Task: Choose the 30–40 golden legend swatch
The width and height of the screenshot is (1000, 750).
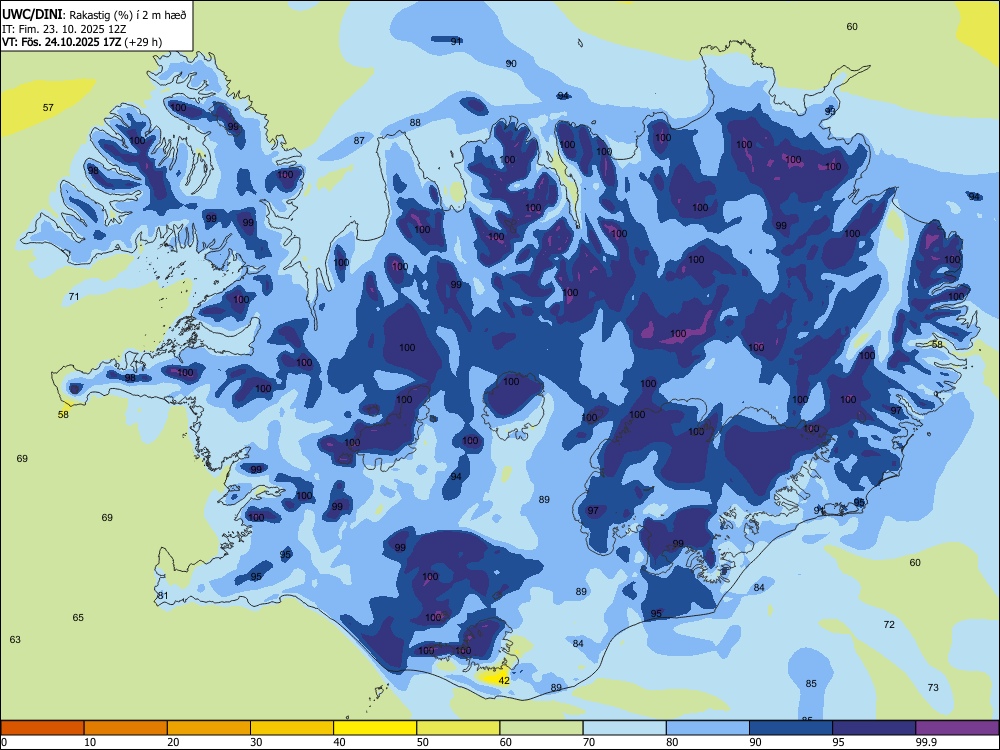Action: 292,728
